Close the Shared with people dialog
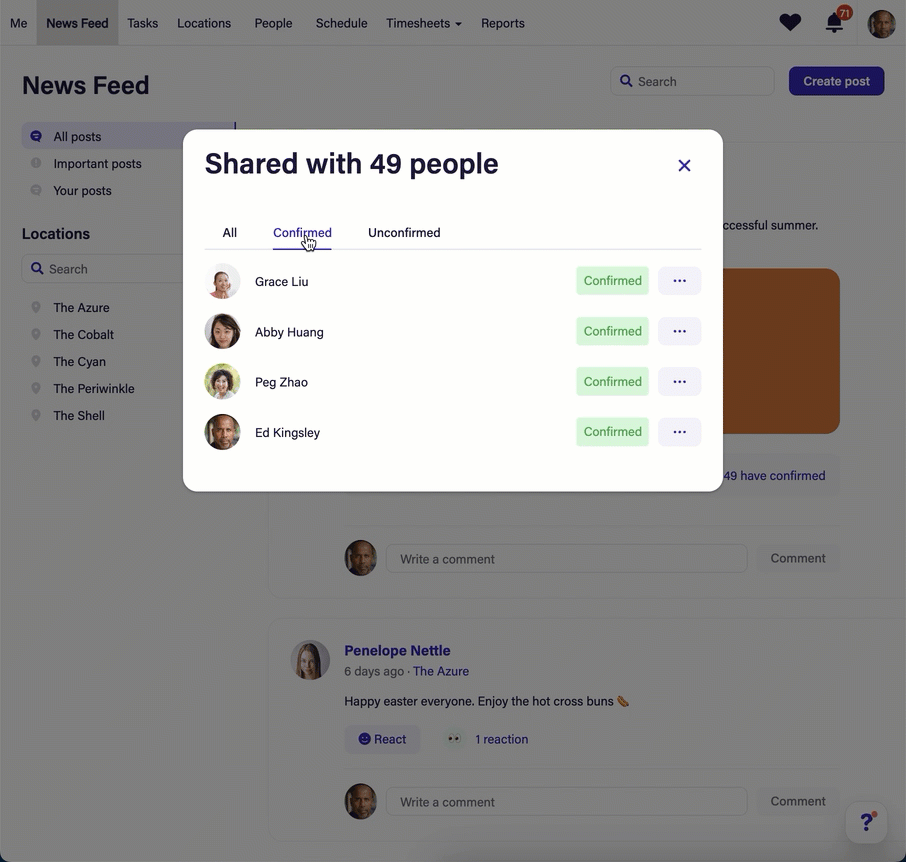 coord(684,166)
